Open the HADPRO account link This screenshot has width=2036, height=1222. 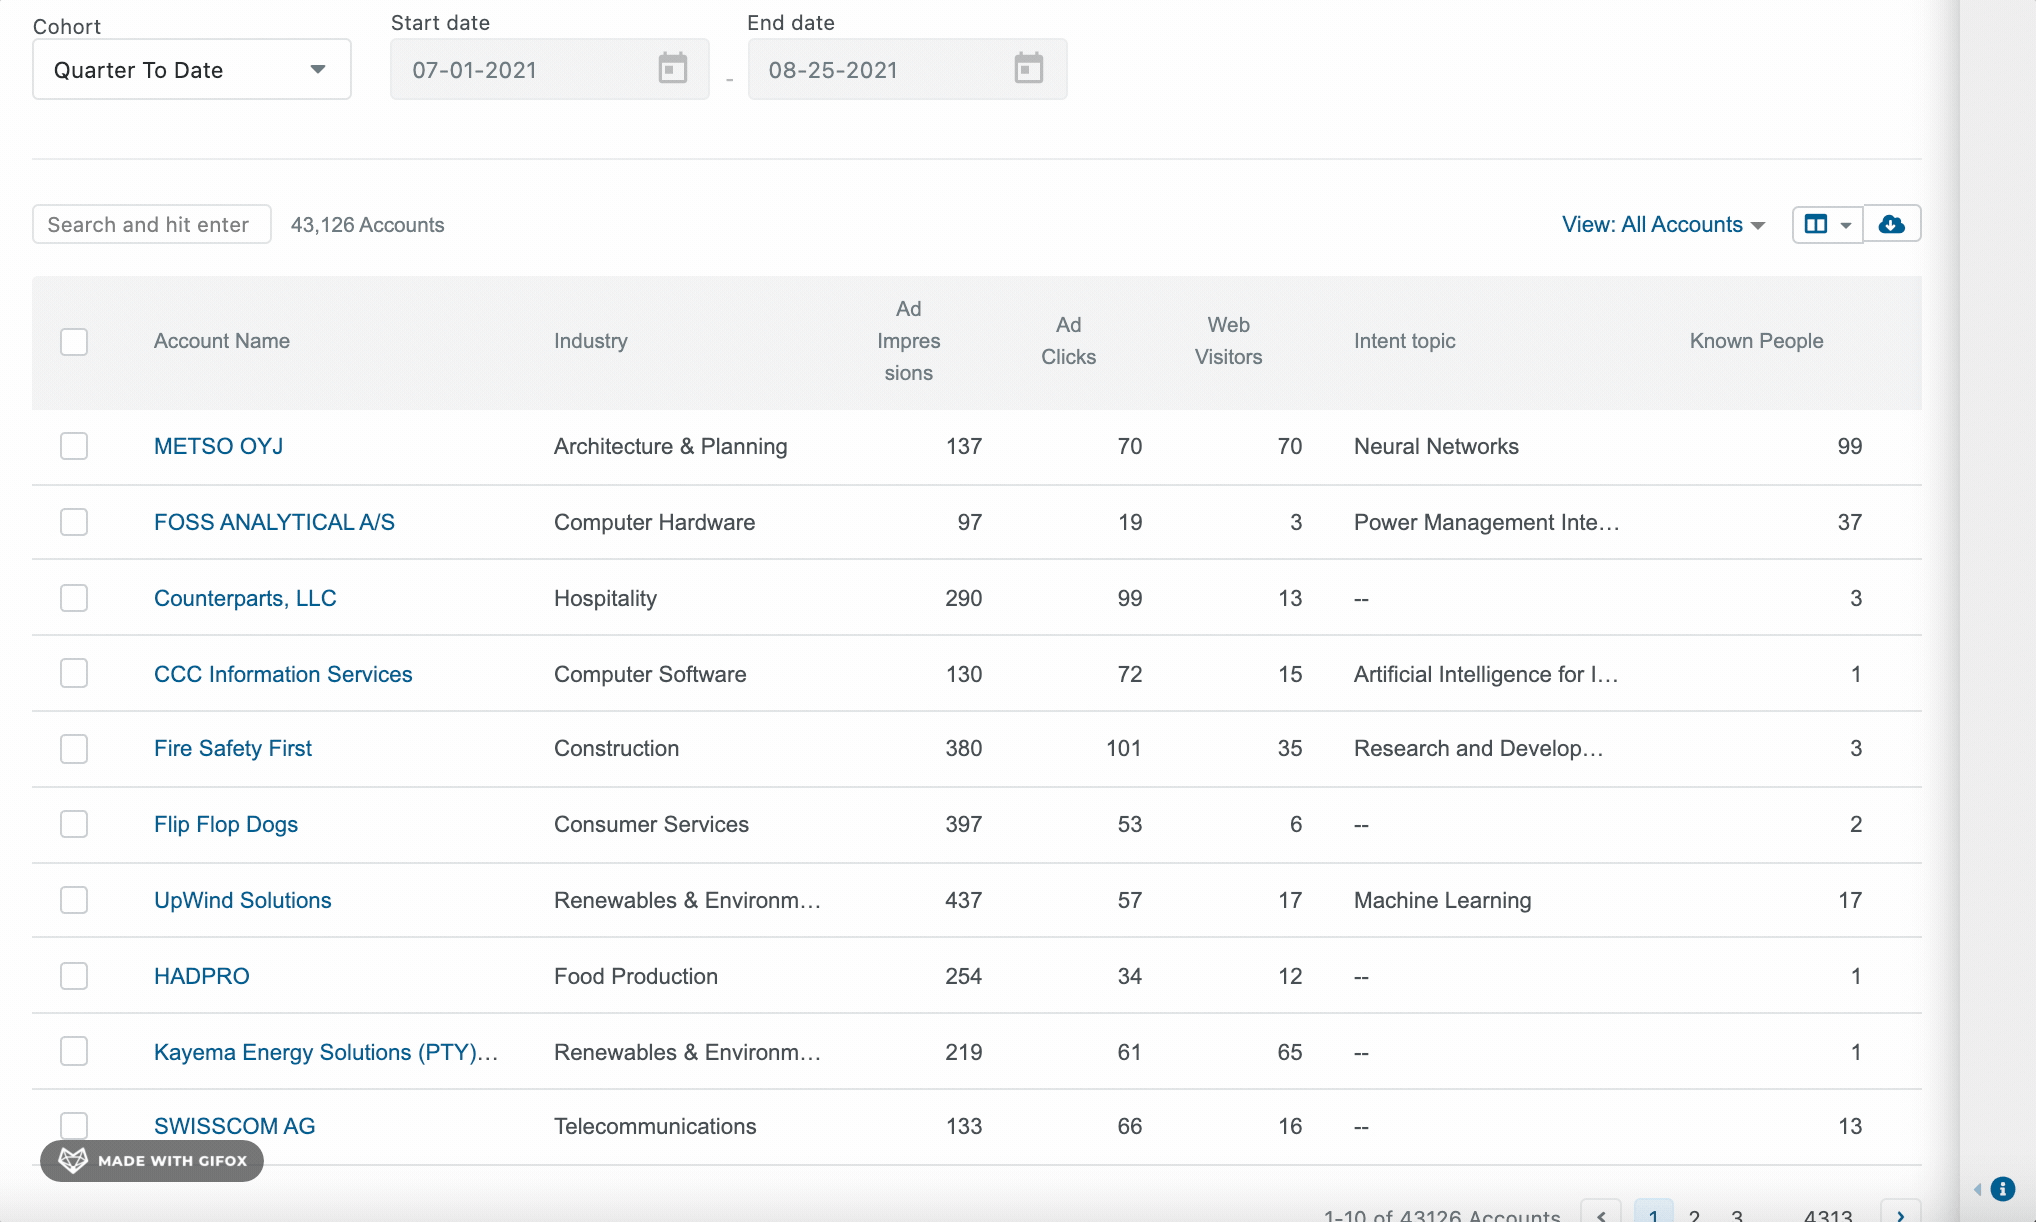(x=202, y=976)
